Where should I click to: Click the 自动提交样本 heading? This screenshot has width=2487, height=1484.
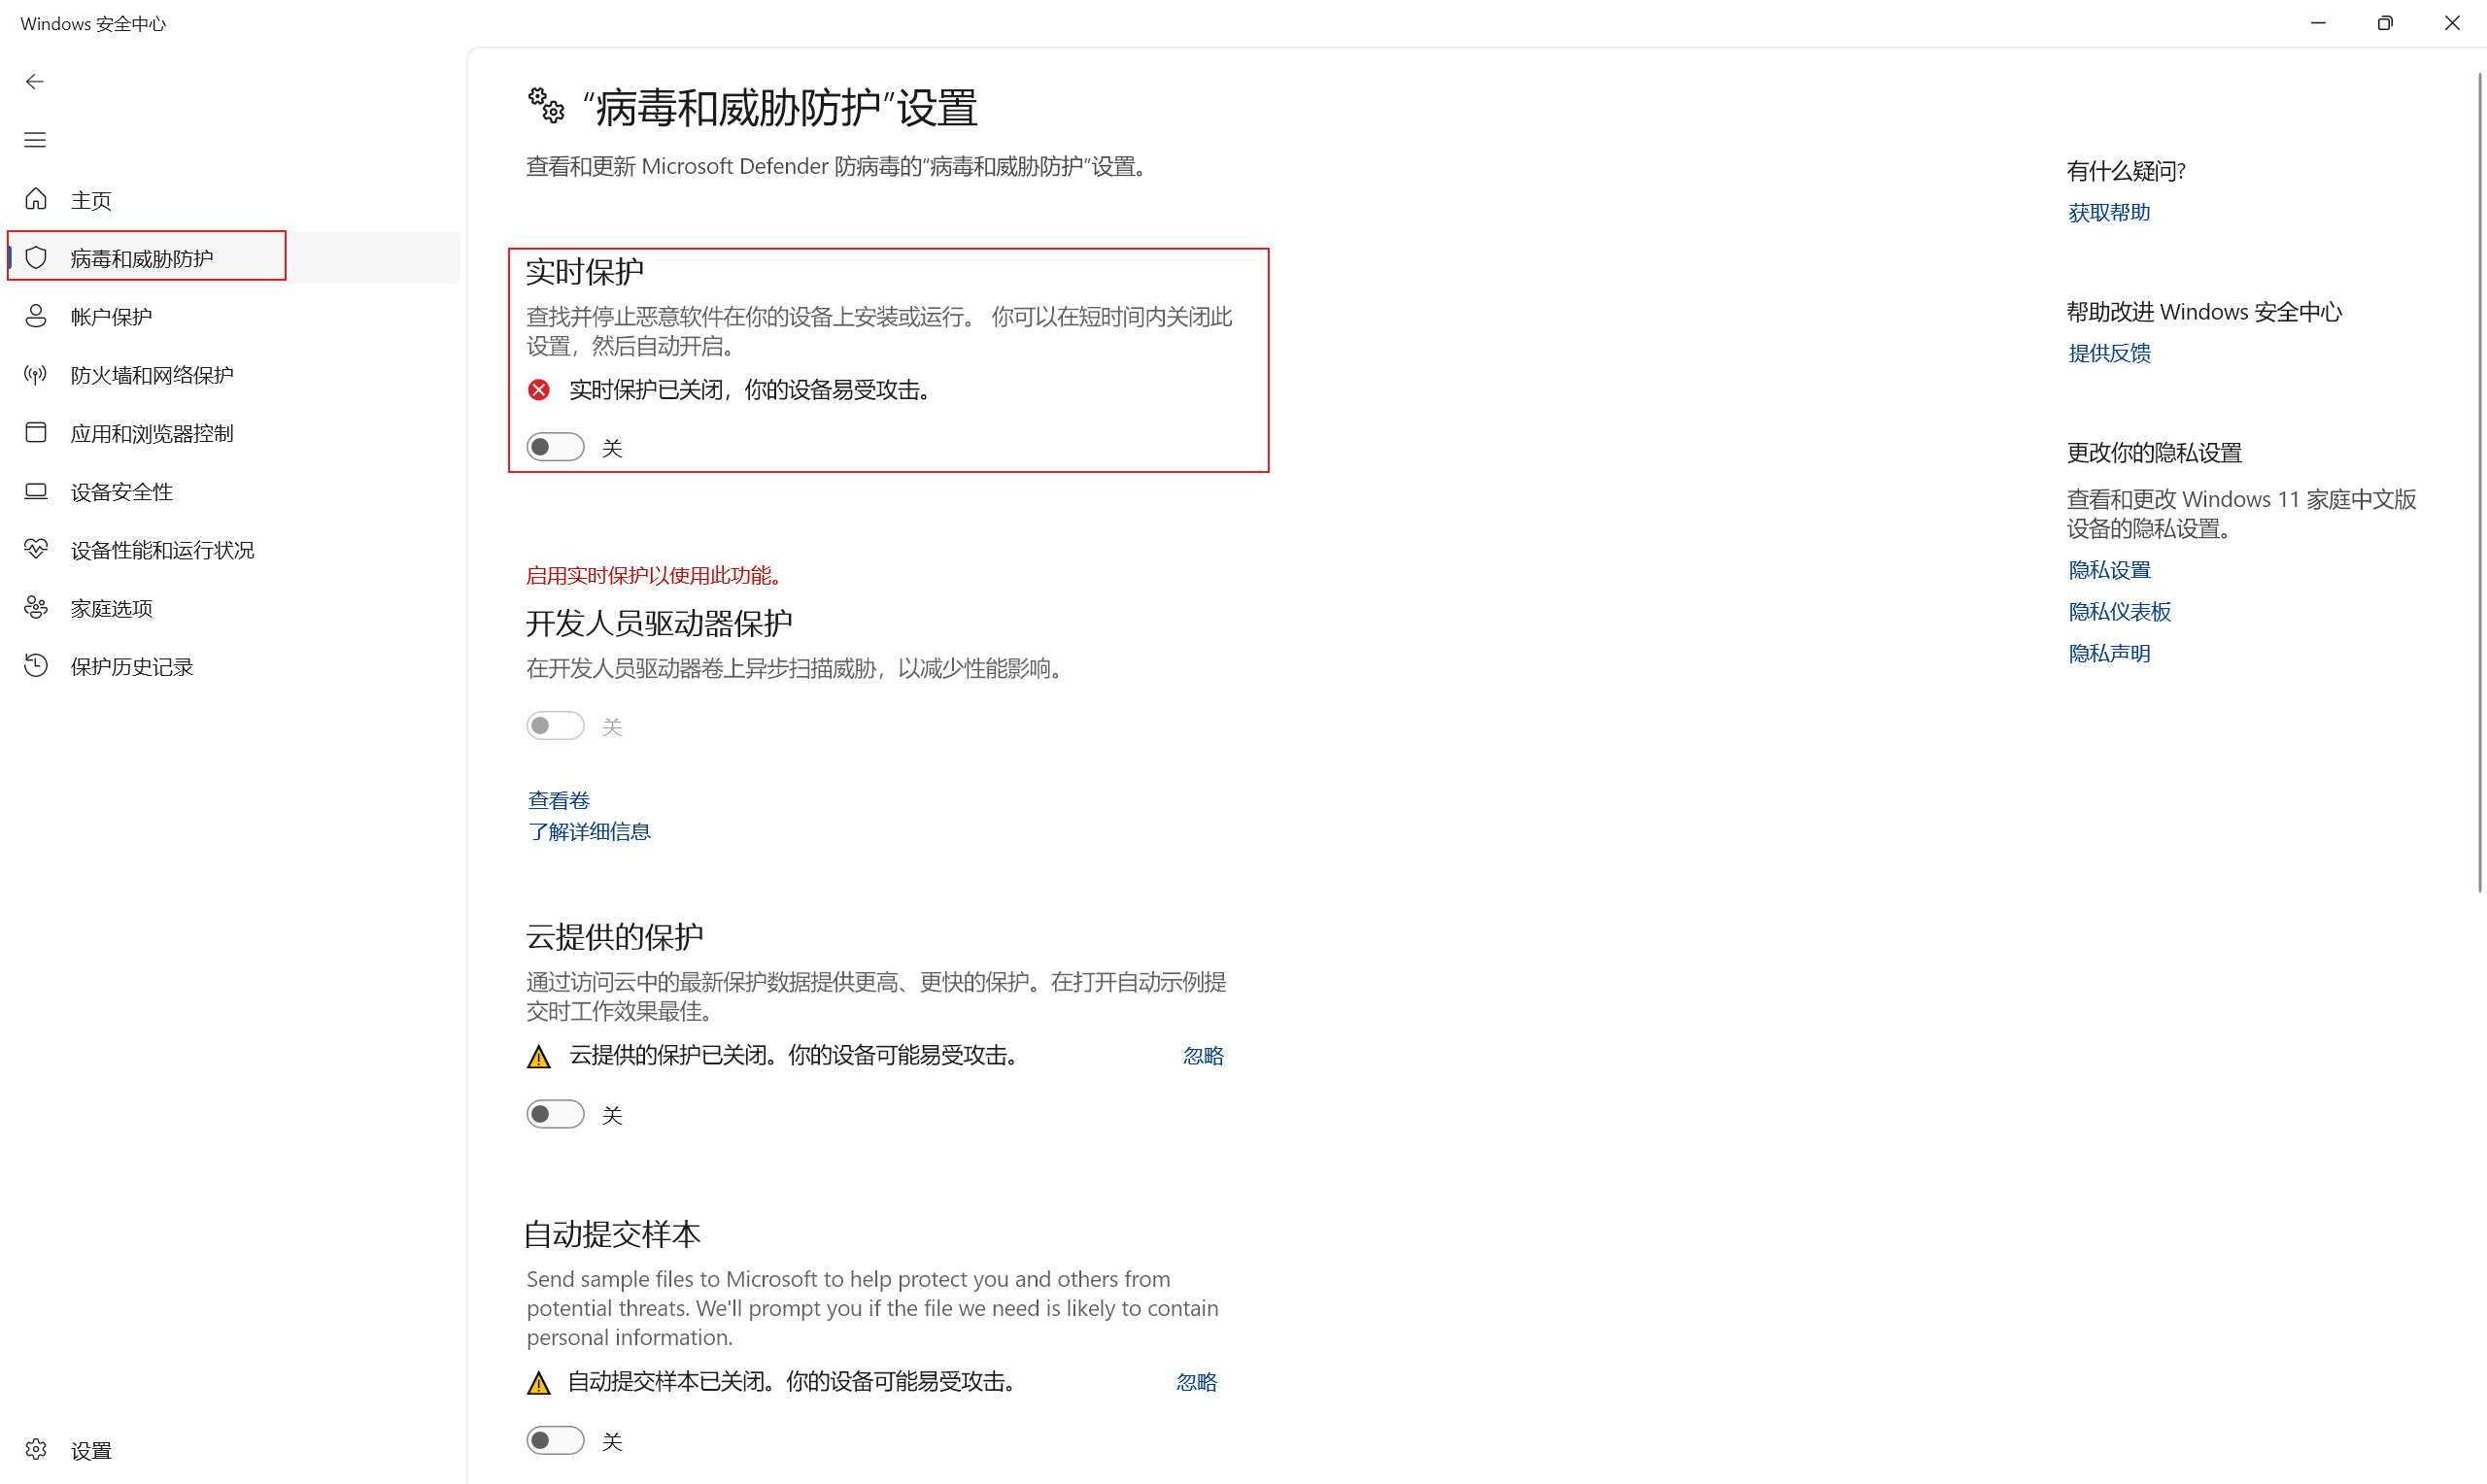click(613, 1234)
